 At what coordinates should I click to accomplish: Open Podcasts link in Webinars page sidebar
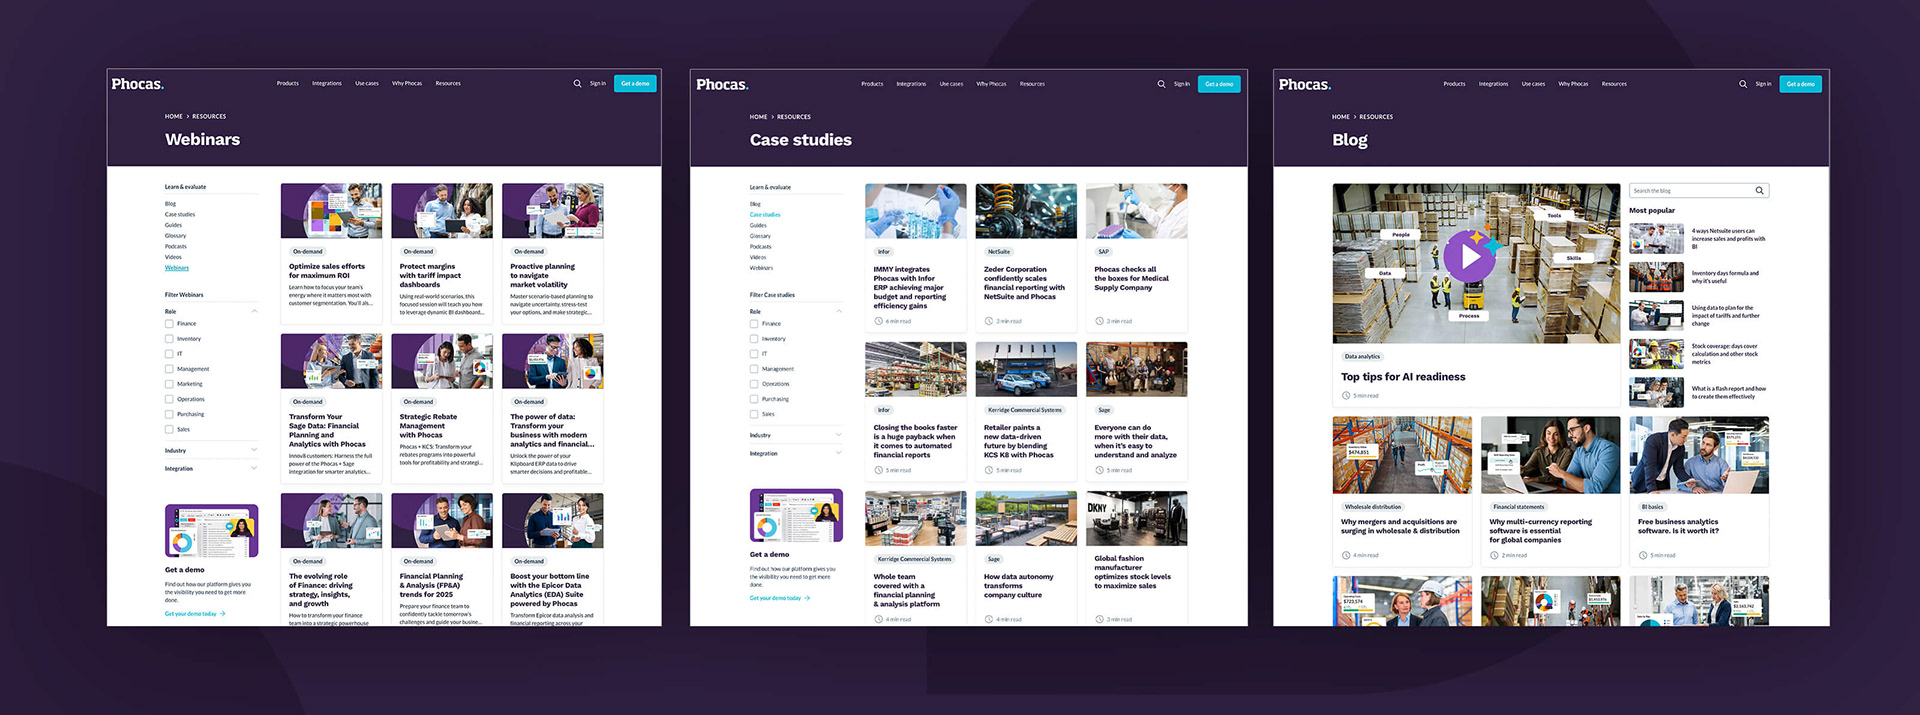click(x=176, y=246)
